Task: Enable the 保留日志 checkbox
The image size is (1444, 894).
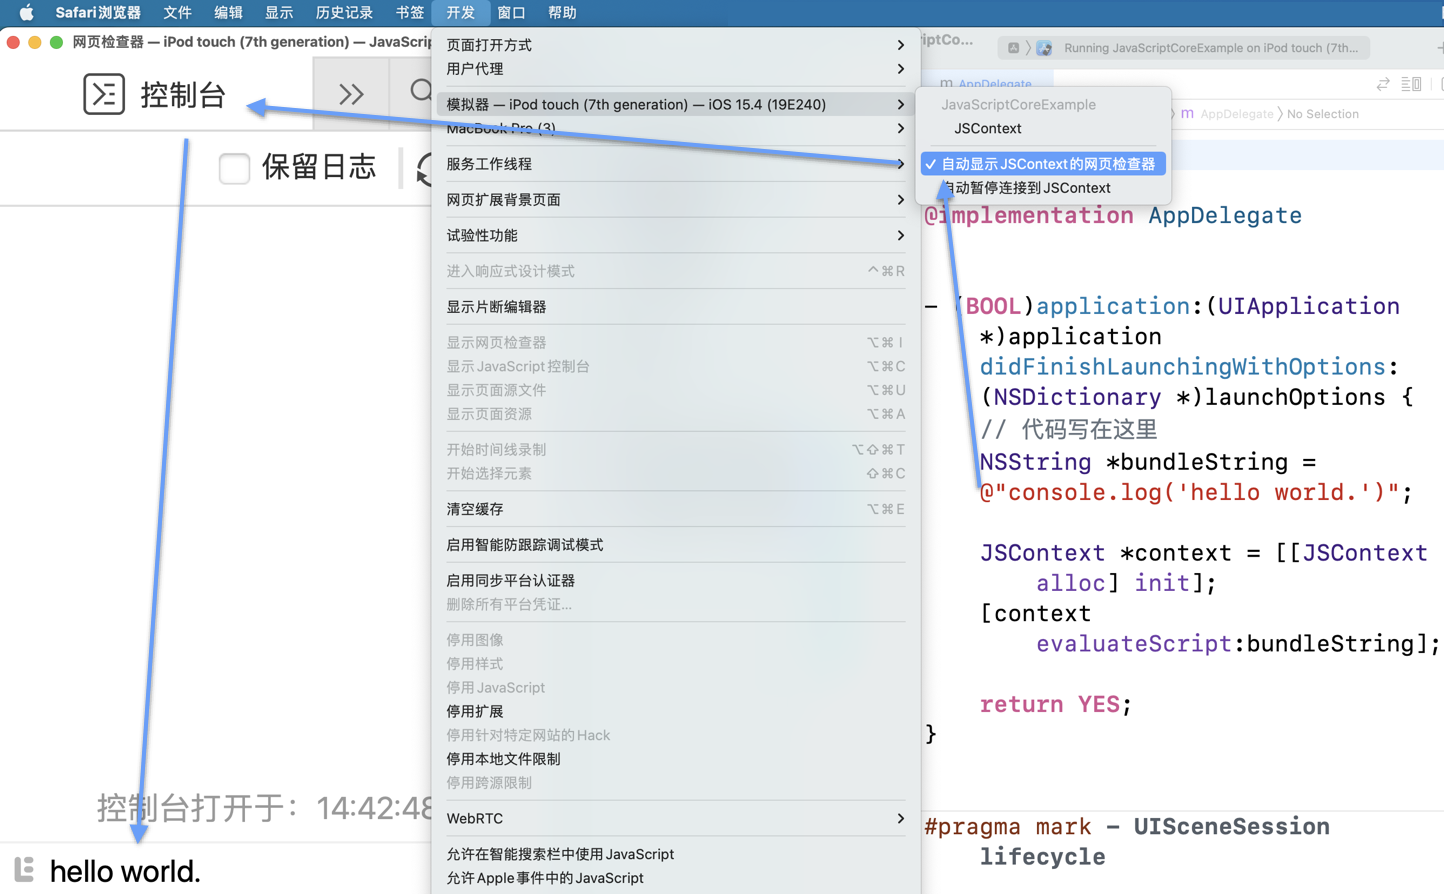Action: pos(234,168)
